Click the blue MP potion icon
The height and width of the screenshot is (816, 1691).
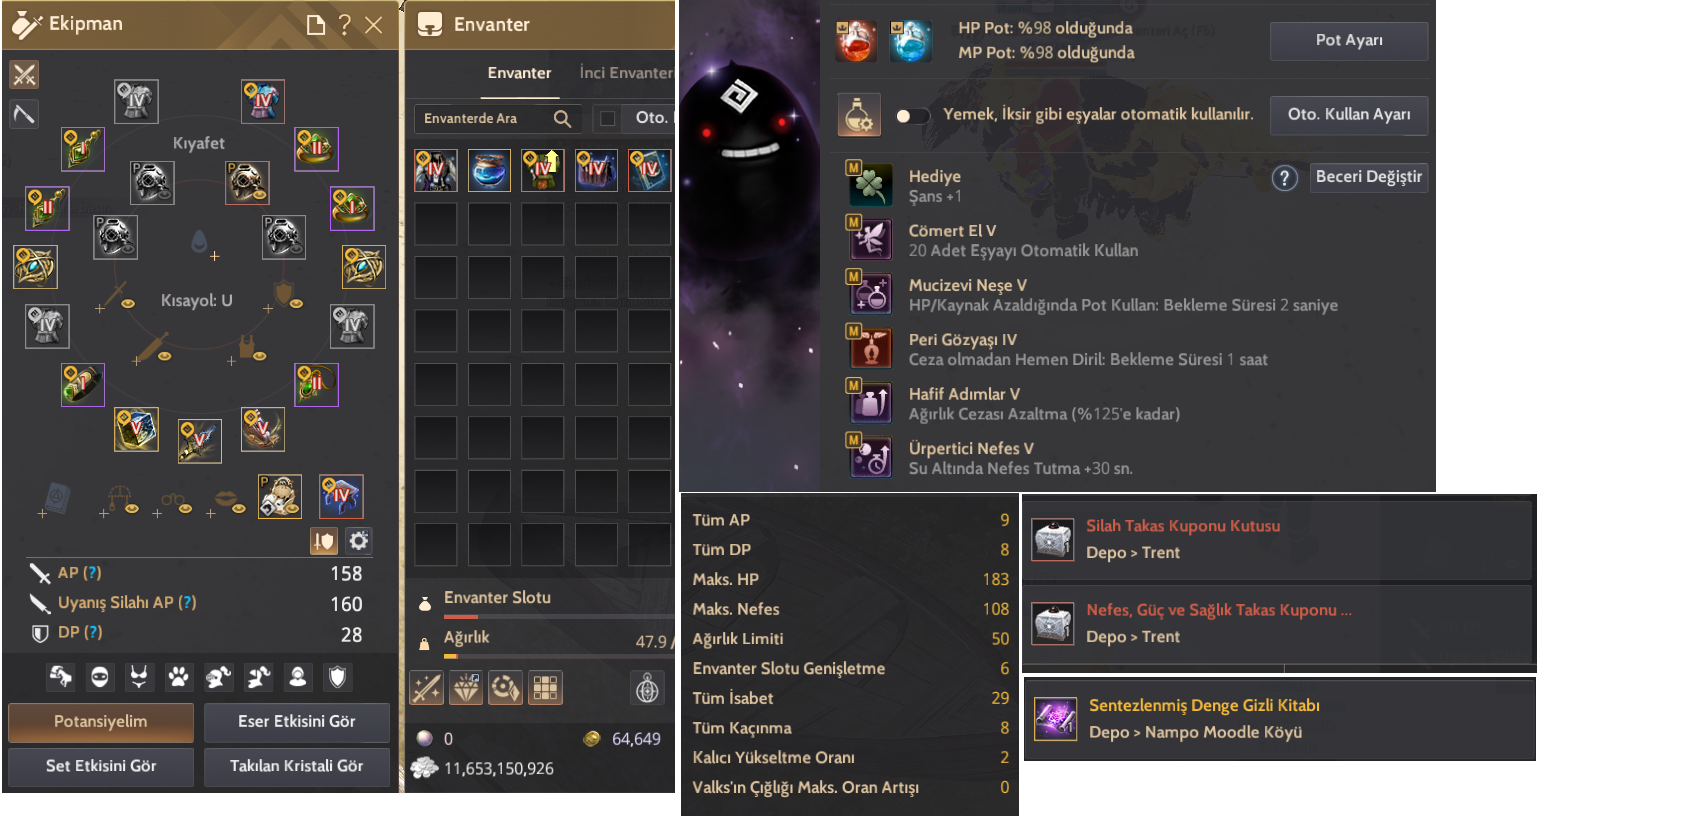pyautogui.click(x=910, y=41)
